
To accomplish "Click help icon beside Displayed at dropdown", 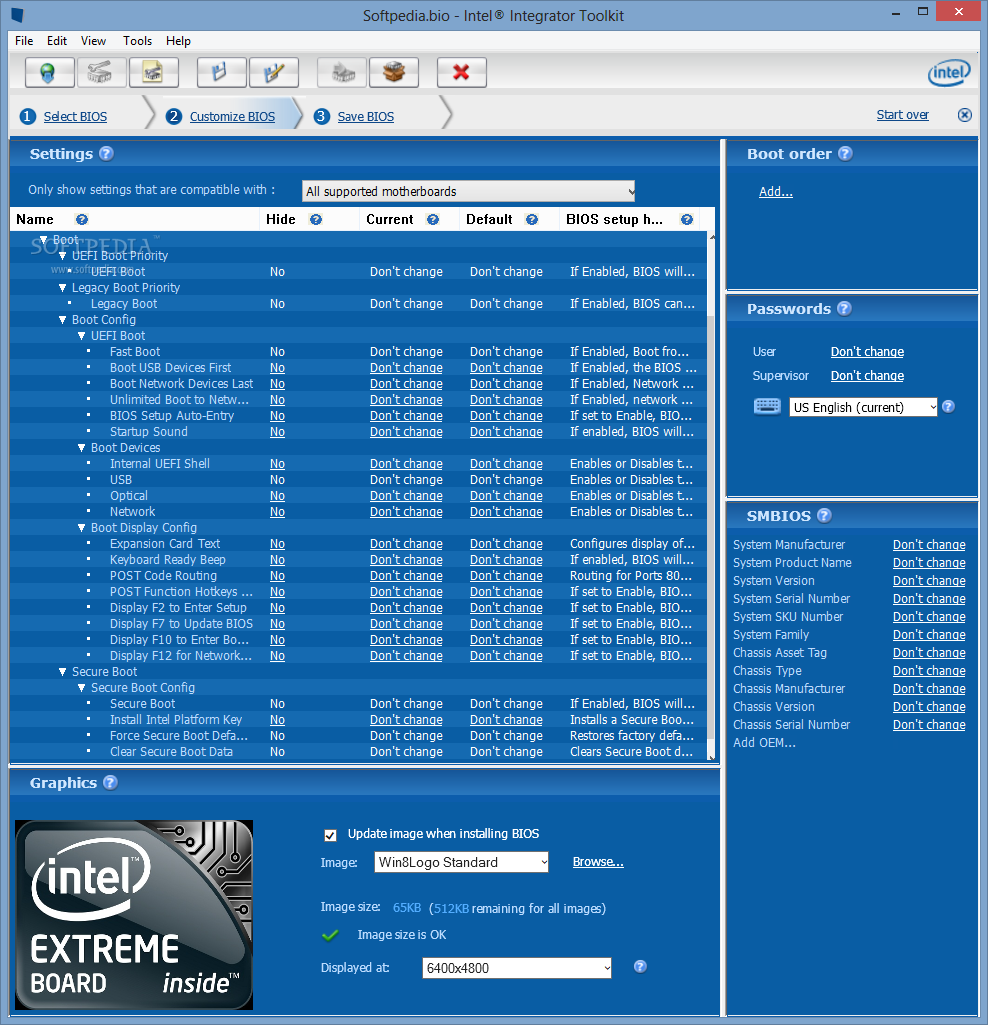I will tap(640, 967).
